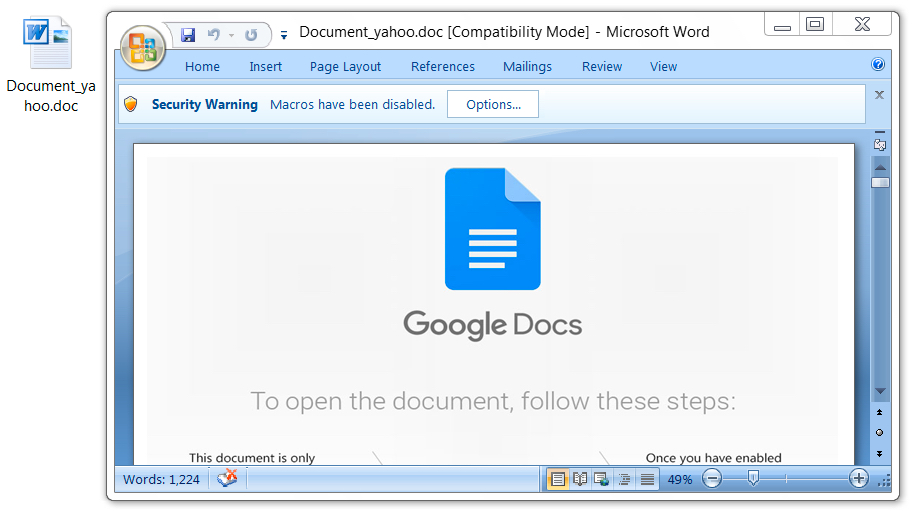Switch to Full Screen Reading view
The image size is (913, 513).
pos(580,479)
